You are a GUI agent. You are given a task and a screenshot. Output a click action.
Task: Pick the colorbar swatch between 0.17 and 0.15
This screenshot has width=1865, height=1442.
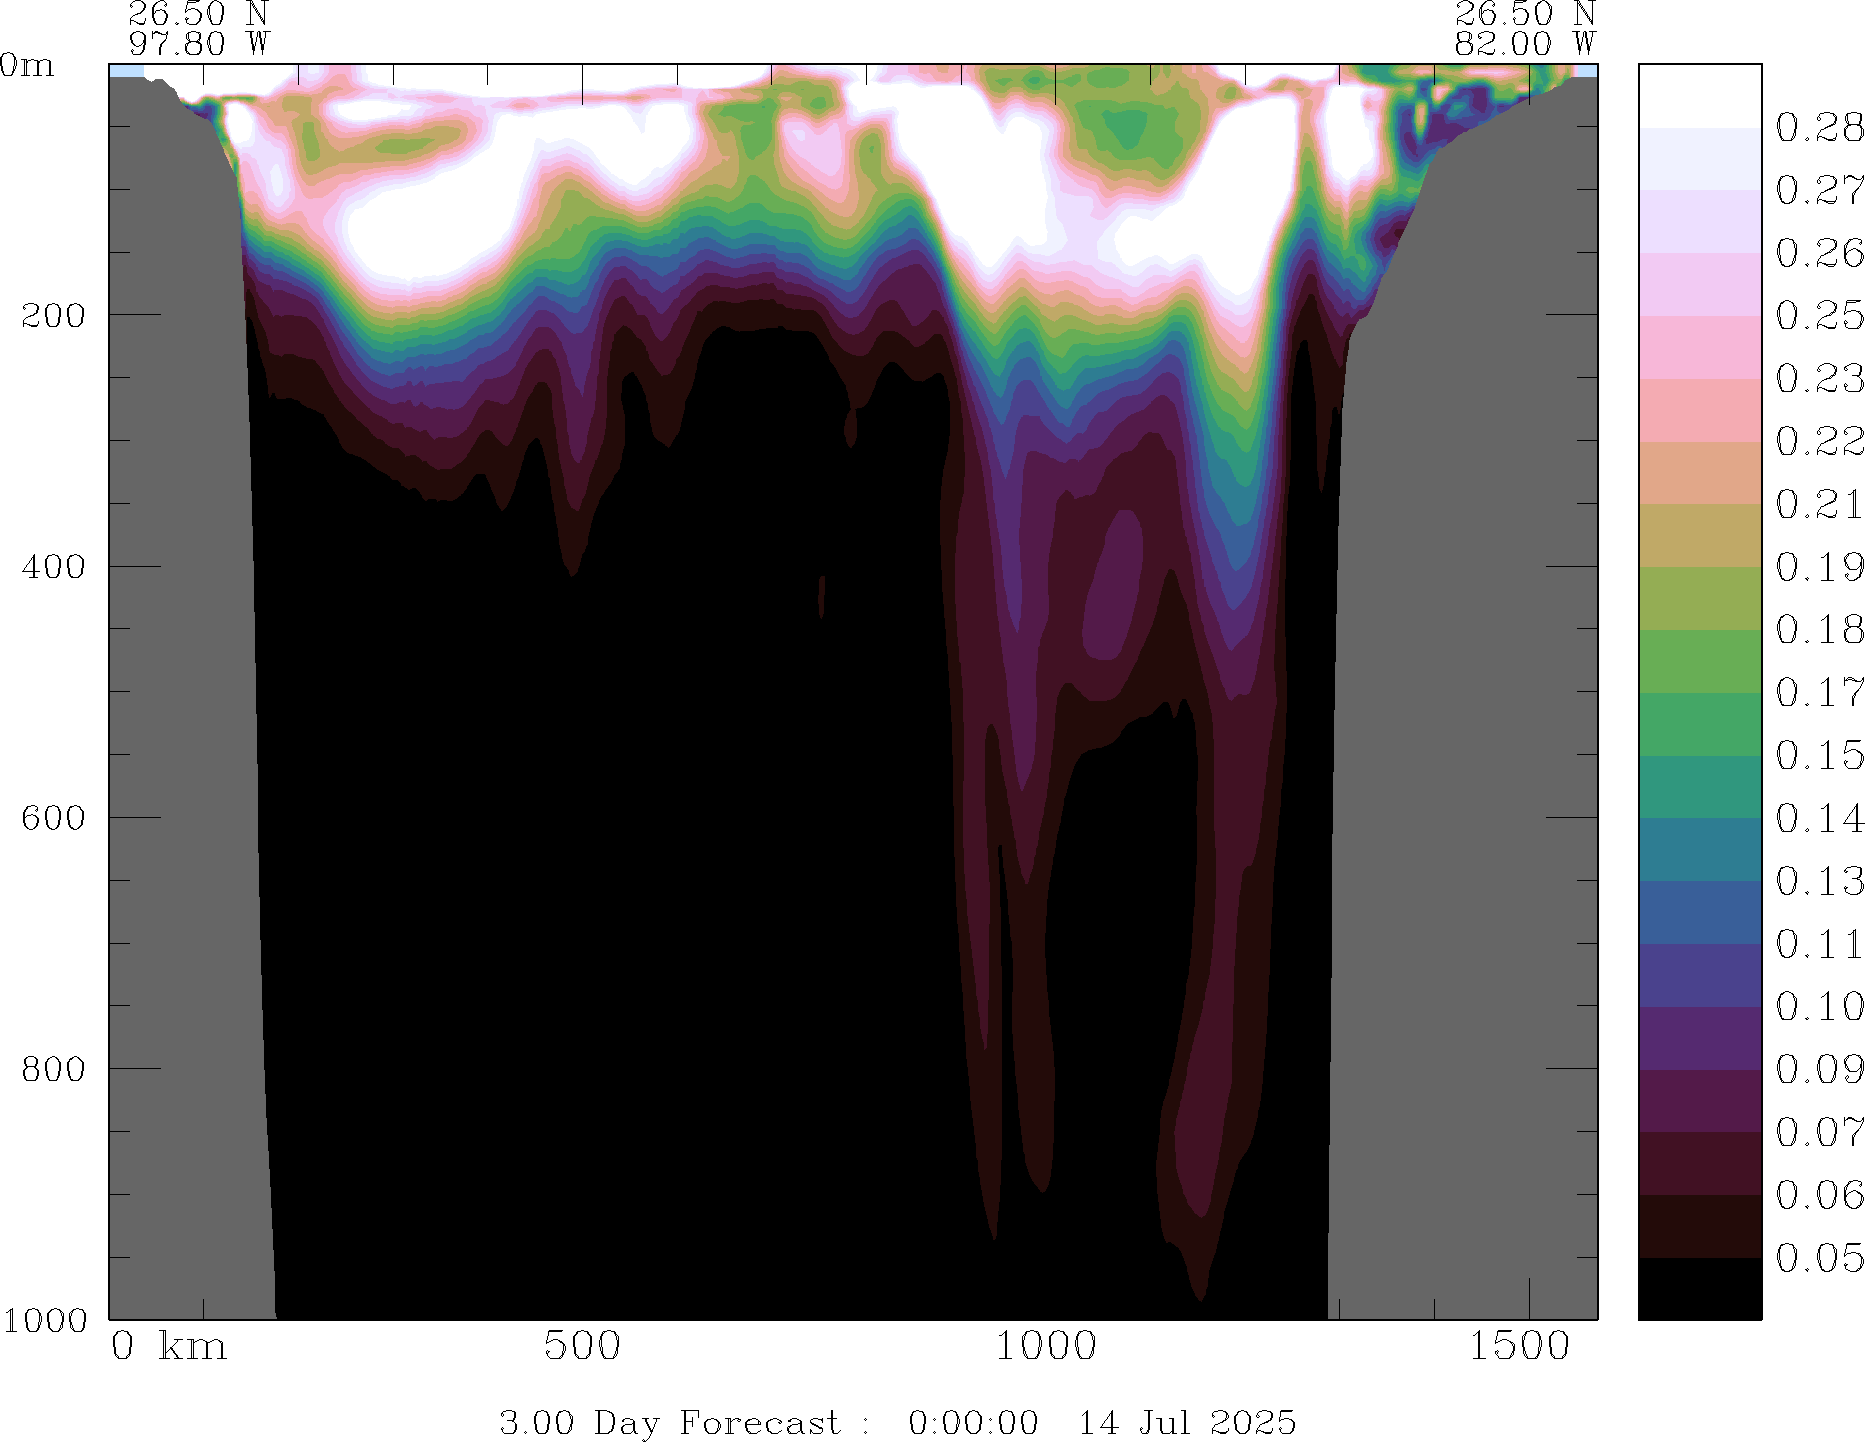coord(1699,724)
